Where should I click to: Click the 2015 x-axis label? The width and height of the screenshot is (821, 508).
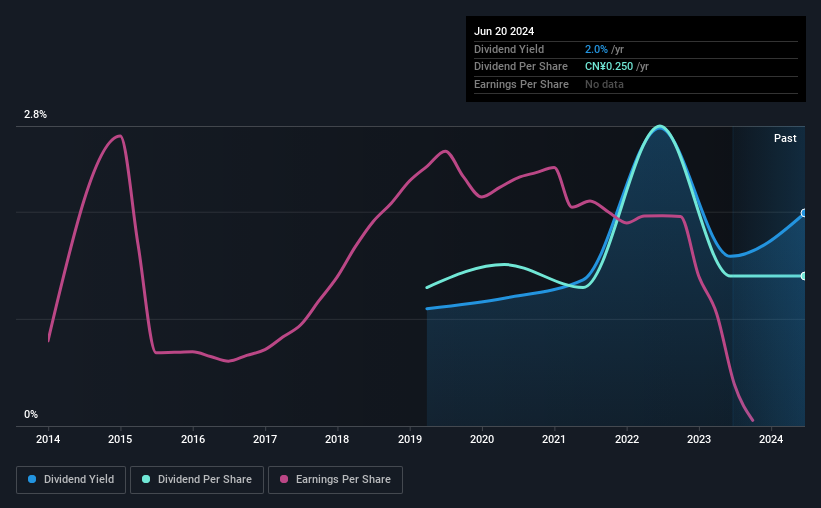pos(120,439)
